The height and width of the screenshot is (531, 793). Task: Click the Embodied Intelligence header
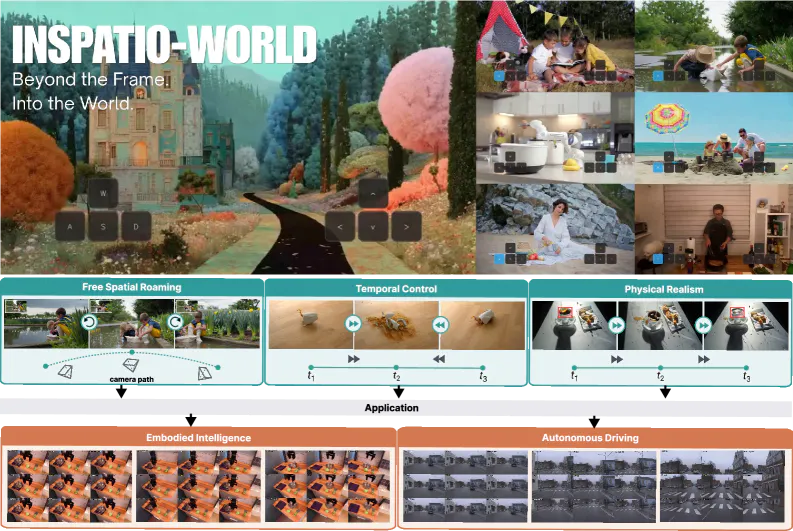[198, 437]
